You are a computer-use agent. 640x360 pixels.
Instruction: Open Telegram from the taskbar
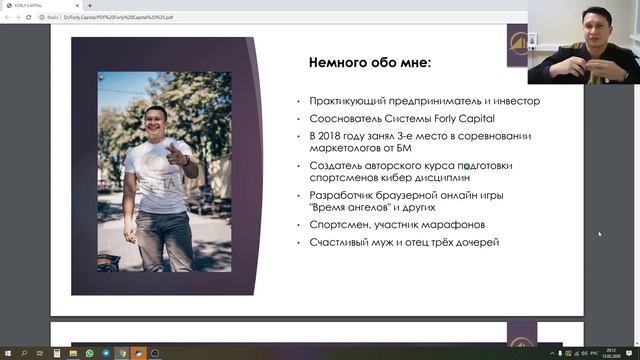point(106,353)
